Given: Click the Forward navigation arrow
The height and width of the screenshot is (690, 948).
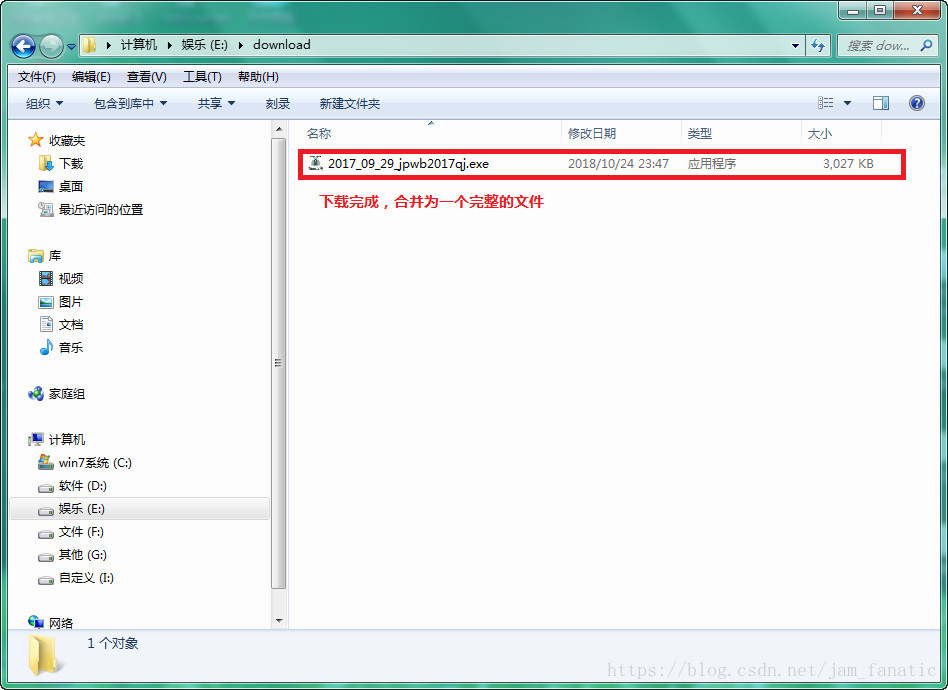Looking at the screenshot, I should pos(51,46).
